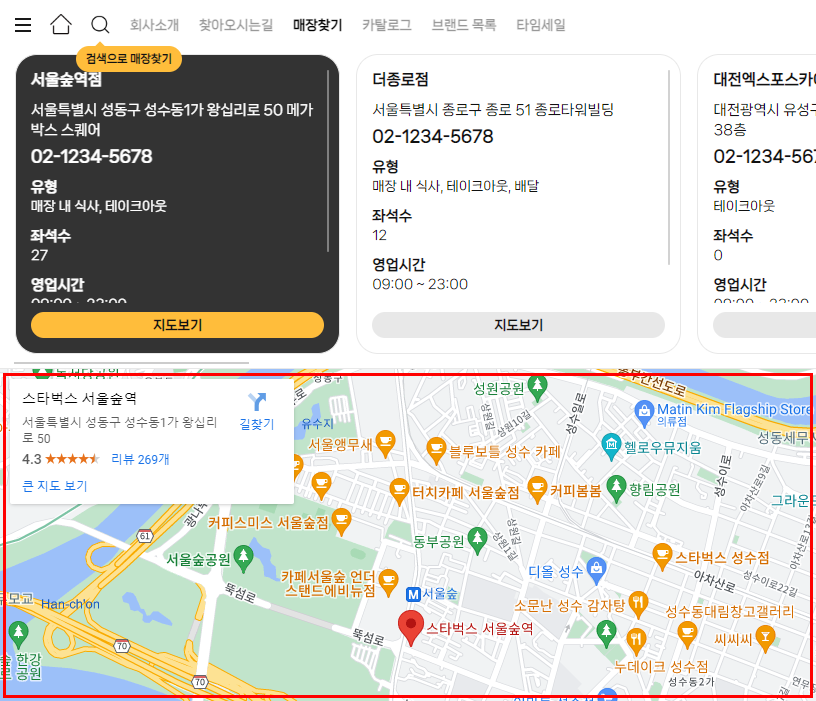Click the 서울숲역점 card scrollbar
The height and width of the screenshot is (701, 816).
[328, 161]
